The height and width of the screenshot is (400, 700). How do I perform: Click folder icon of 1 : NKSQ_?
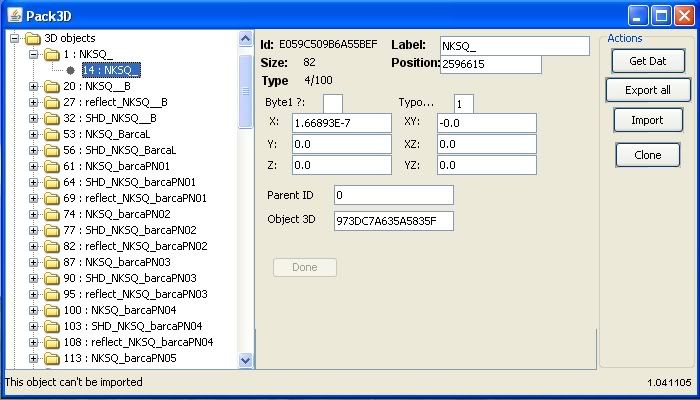tap(52, 54)
